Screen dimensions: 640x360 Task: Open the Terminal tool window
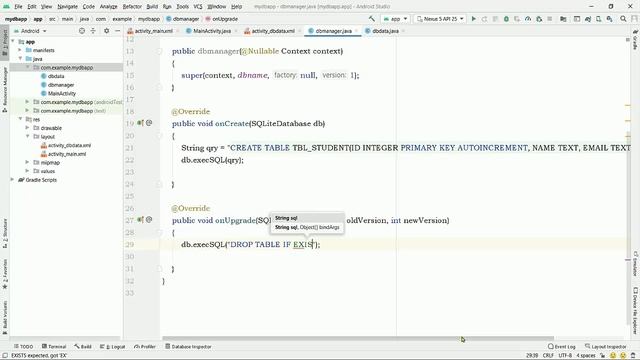tap(54, 347)
